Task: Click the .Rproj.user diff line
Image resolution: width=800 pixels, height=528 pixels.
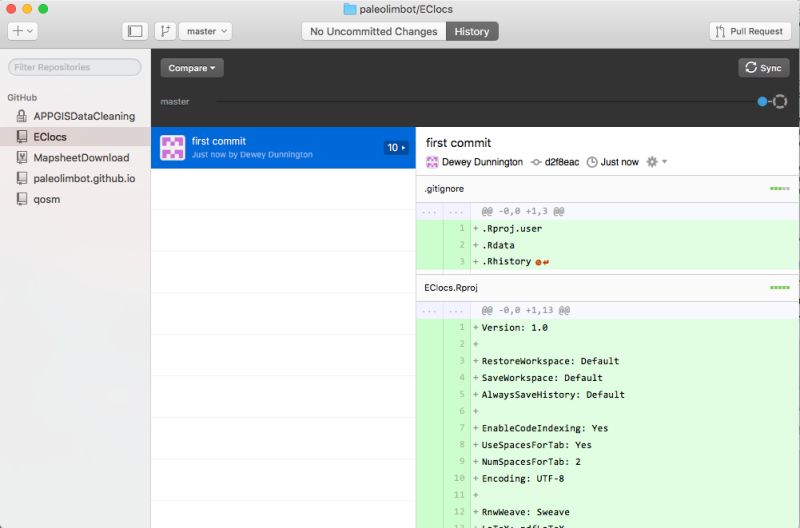Action: [608, 229]
